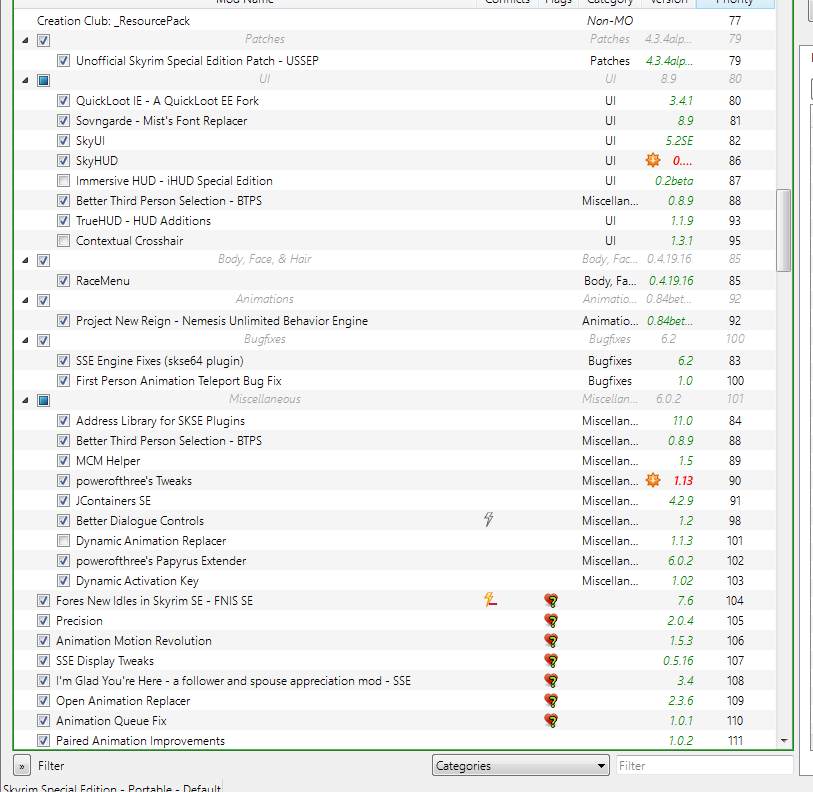Click the heart flag on SSE Display Tweaks

click(x=551, y=660)
